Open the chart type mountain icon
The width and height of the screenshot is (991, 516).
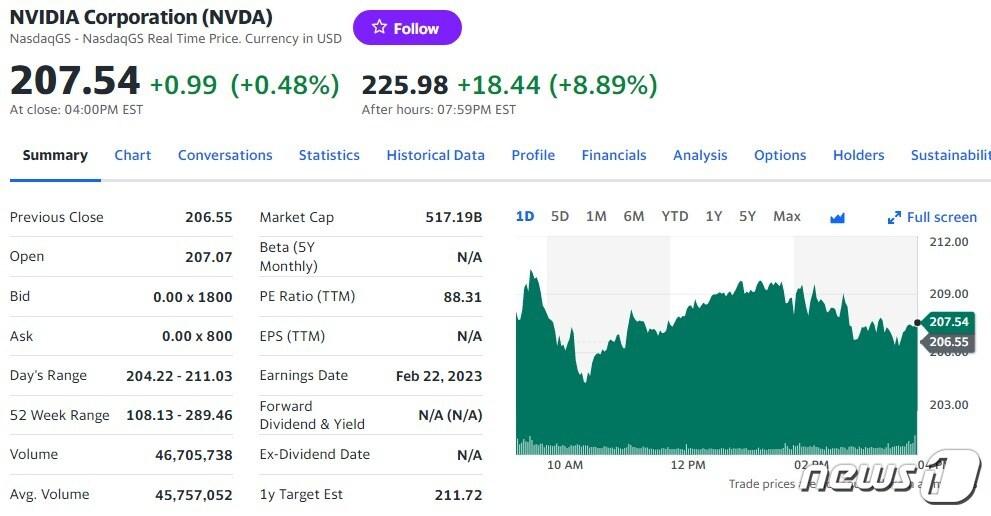coord(837,217)
